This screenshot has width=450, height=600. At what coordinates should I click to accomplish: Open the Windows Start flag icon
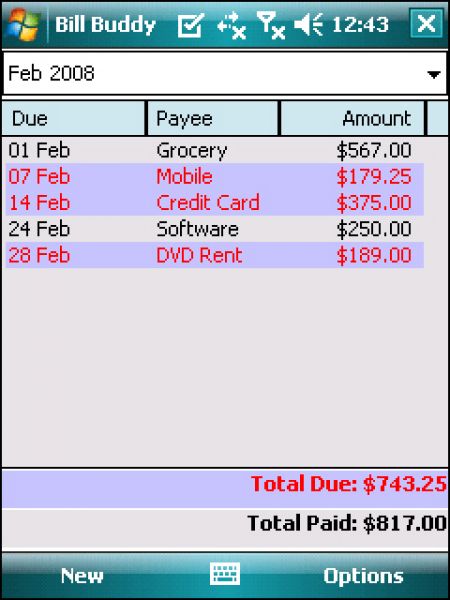coord(24,24)
